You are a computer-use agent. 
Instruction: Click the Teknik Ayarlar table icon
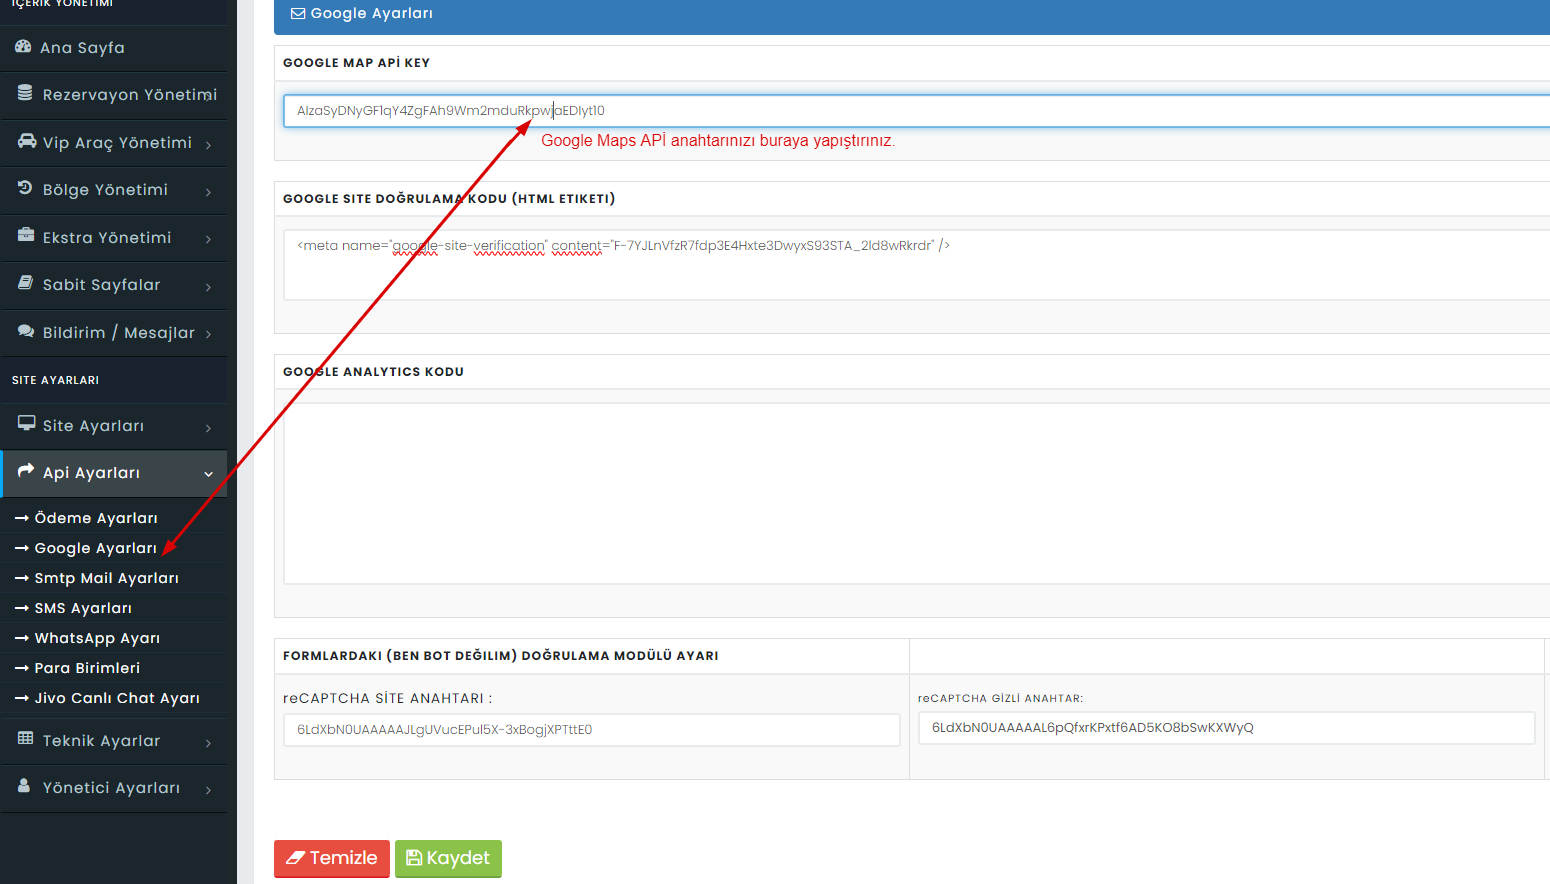(x=26, y=739)
